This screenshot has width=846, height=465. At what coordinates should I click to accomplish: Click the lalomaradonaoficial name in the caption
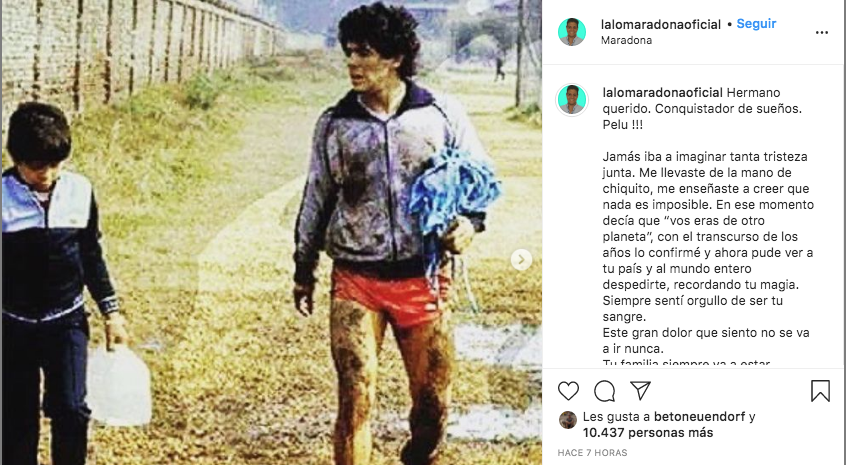(x=663, y=93)
